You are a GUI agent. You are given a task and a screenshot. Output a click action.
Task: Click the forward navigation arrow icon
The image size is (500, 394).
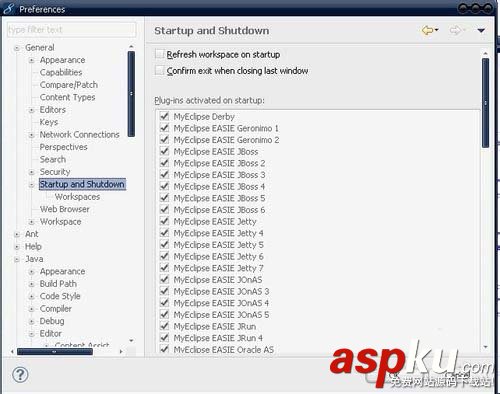click(455, 30)
